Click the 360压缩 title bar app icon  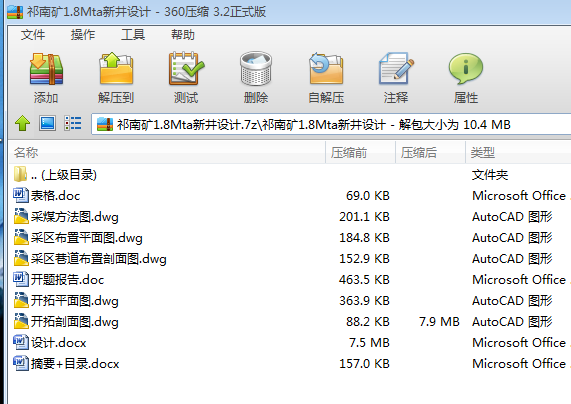(x=15, y=12)
